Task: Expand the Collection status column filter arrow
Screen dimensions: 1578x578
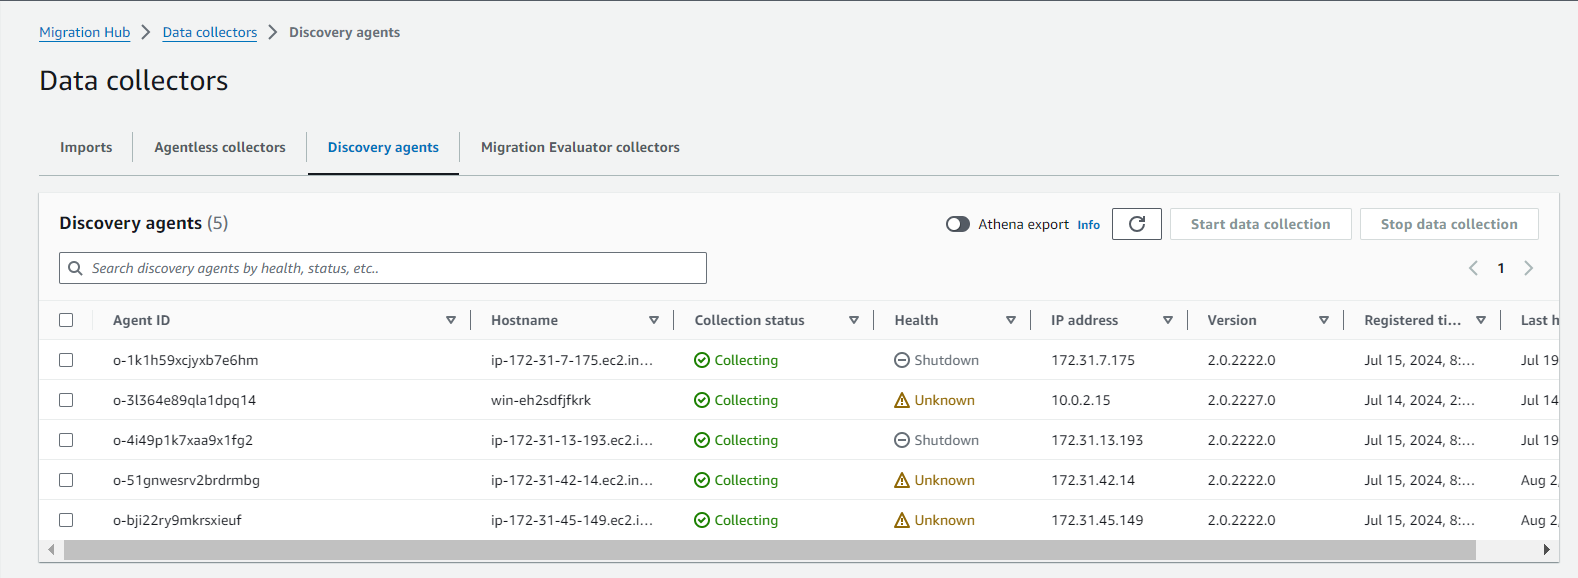Action: [854, 320]
